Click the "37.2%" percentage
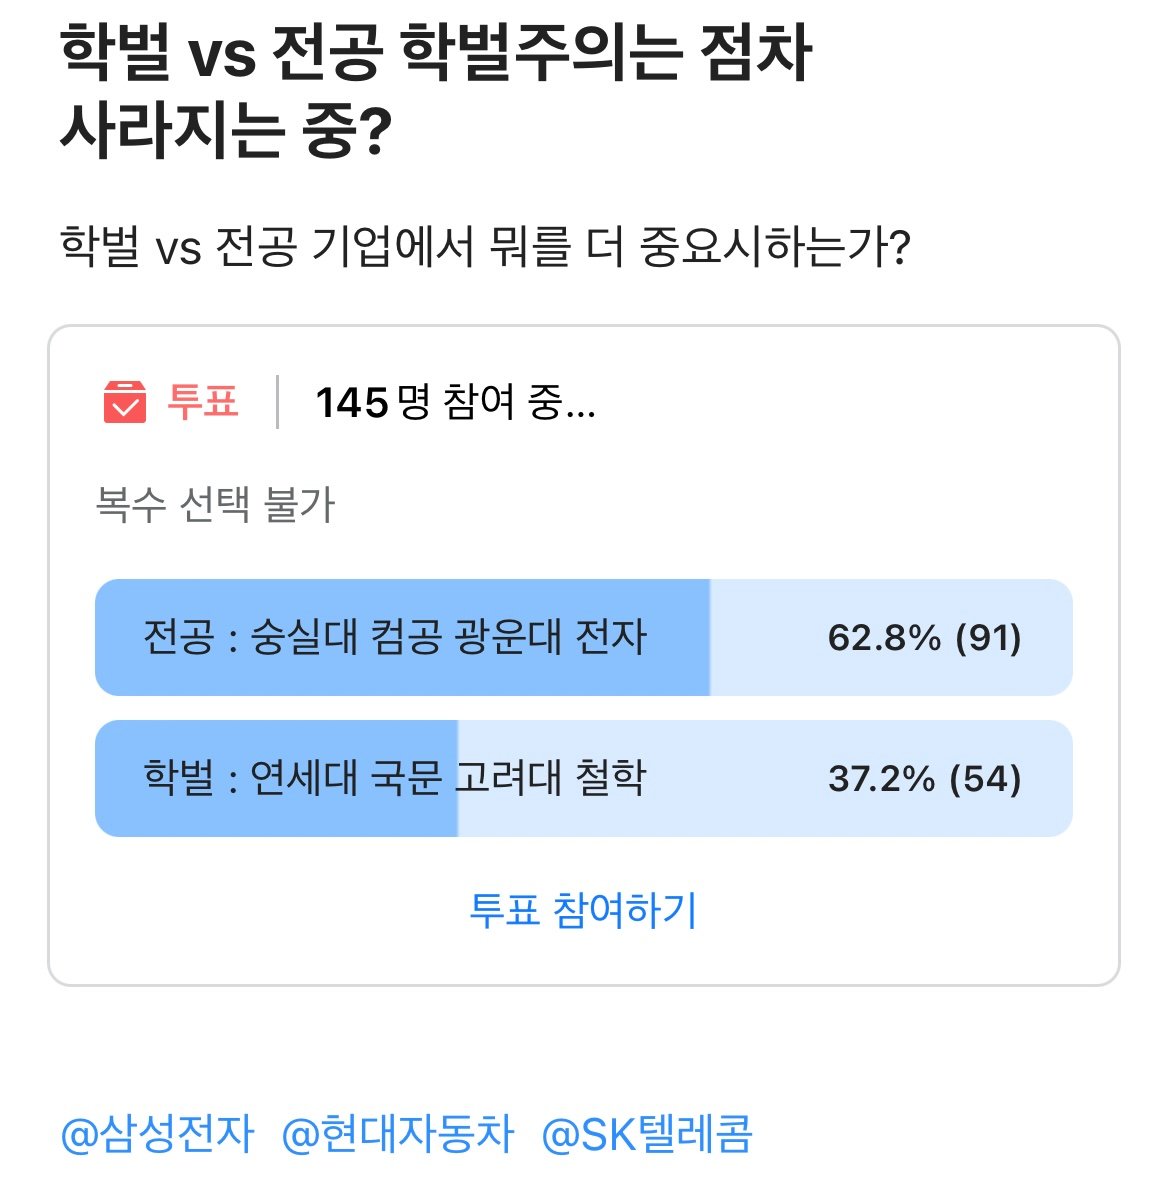The height and width of the screenshot is (1187, 1169). (x=881, y=778)
